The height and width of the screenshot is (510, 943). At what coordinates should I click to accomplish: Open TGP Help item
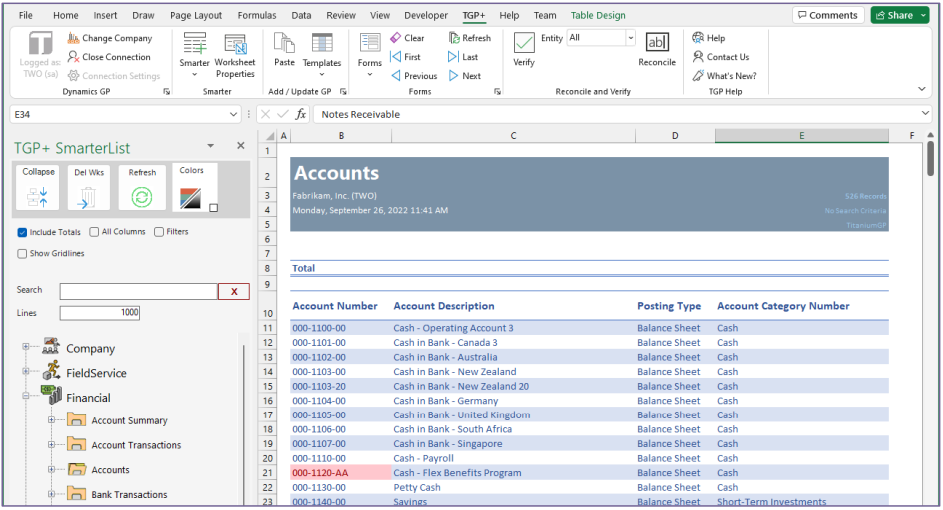708,38
